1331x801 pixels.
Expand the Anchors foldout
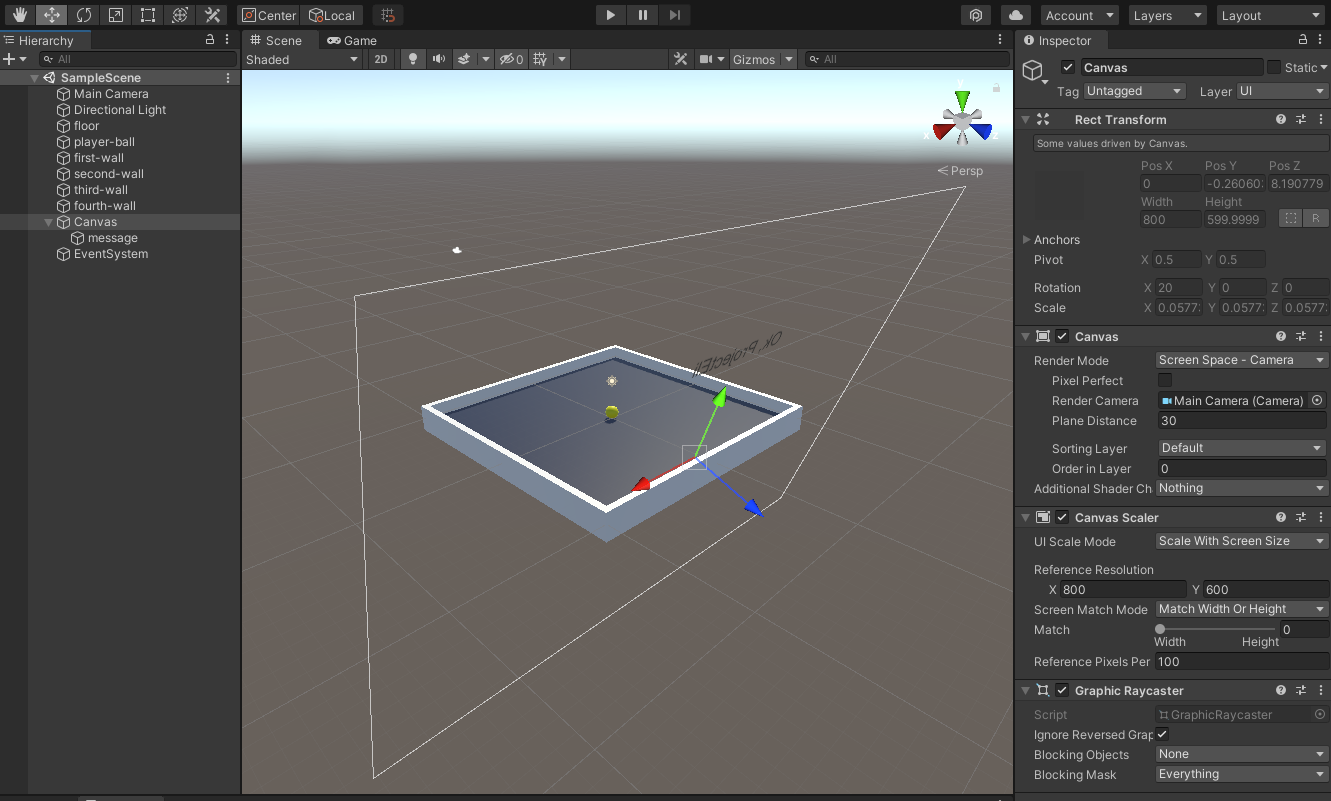tap(1027, 240)
